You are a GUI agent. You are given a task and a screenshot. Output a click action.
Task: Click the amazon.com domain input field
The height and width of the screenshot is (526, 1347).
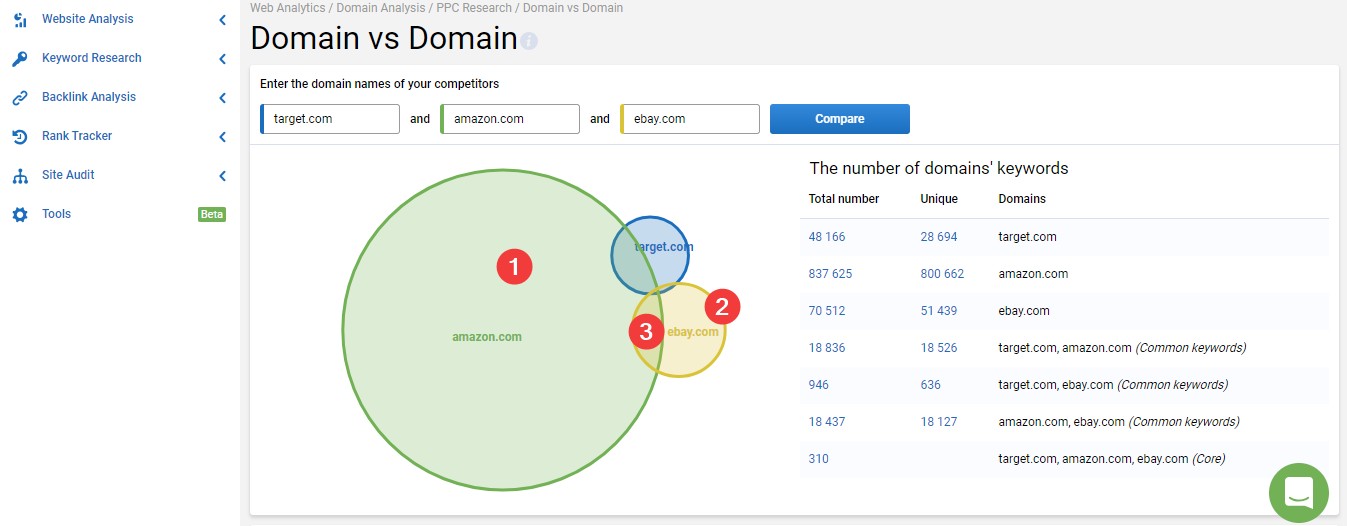coord(510,119)
